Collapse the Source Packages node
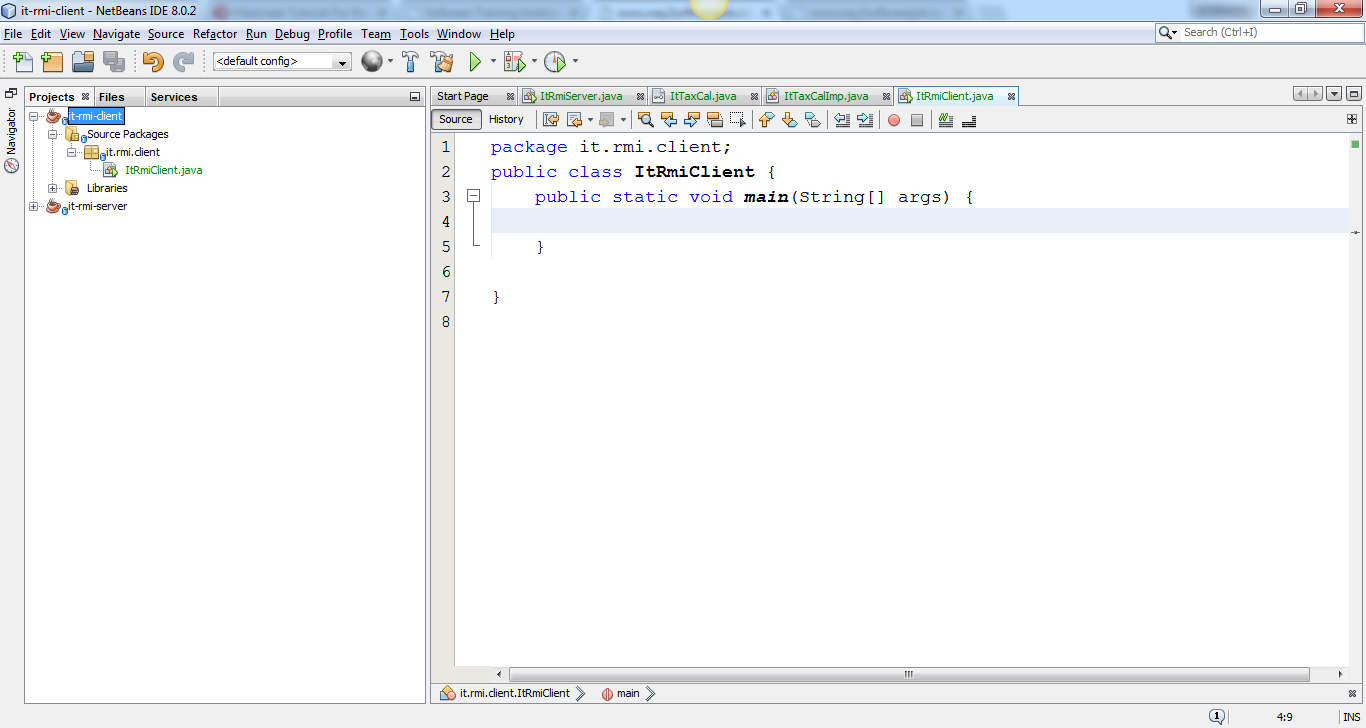 [53, 134]
